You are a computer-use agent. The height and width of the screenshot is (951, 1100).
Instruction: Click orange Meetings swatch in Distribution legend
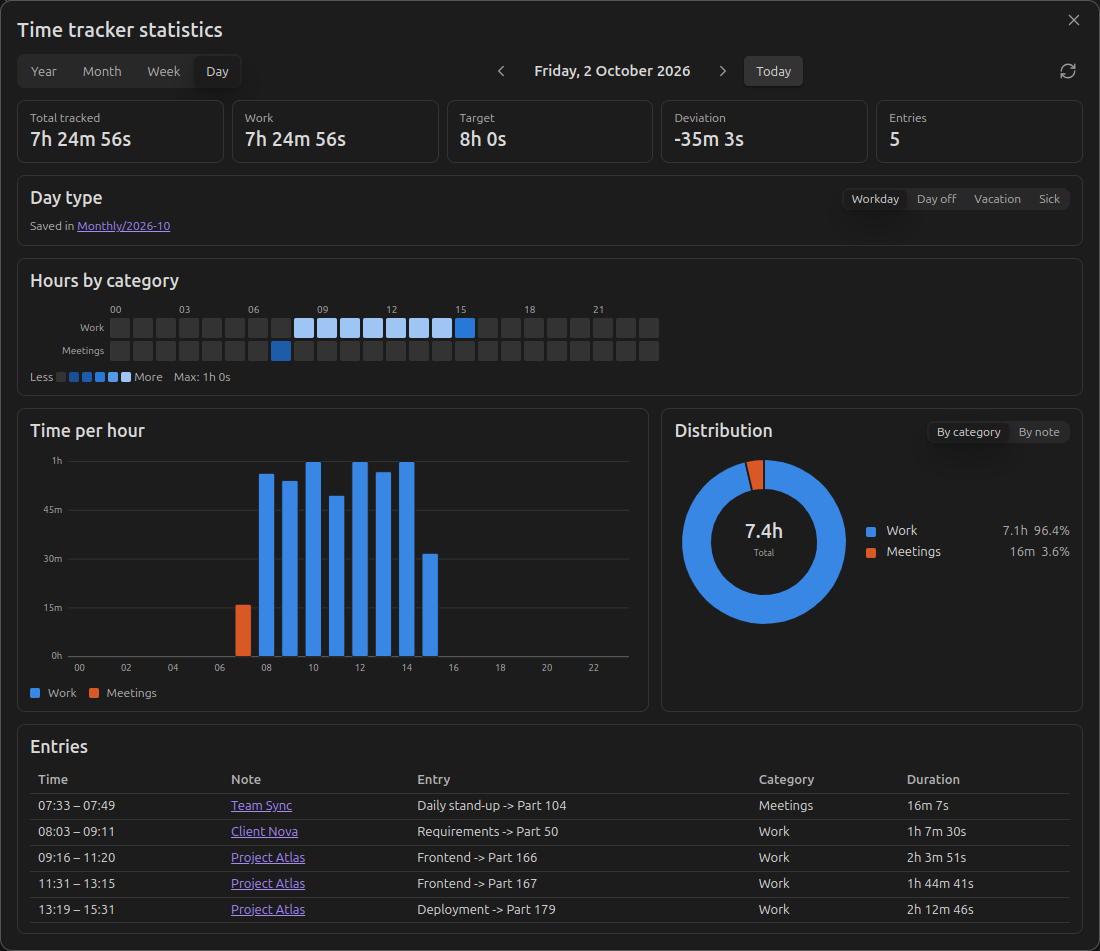tap(871, 553)
